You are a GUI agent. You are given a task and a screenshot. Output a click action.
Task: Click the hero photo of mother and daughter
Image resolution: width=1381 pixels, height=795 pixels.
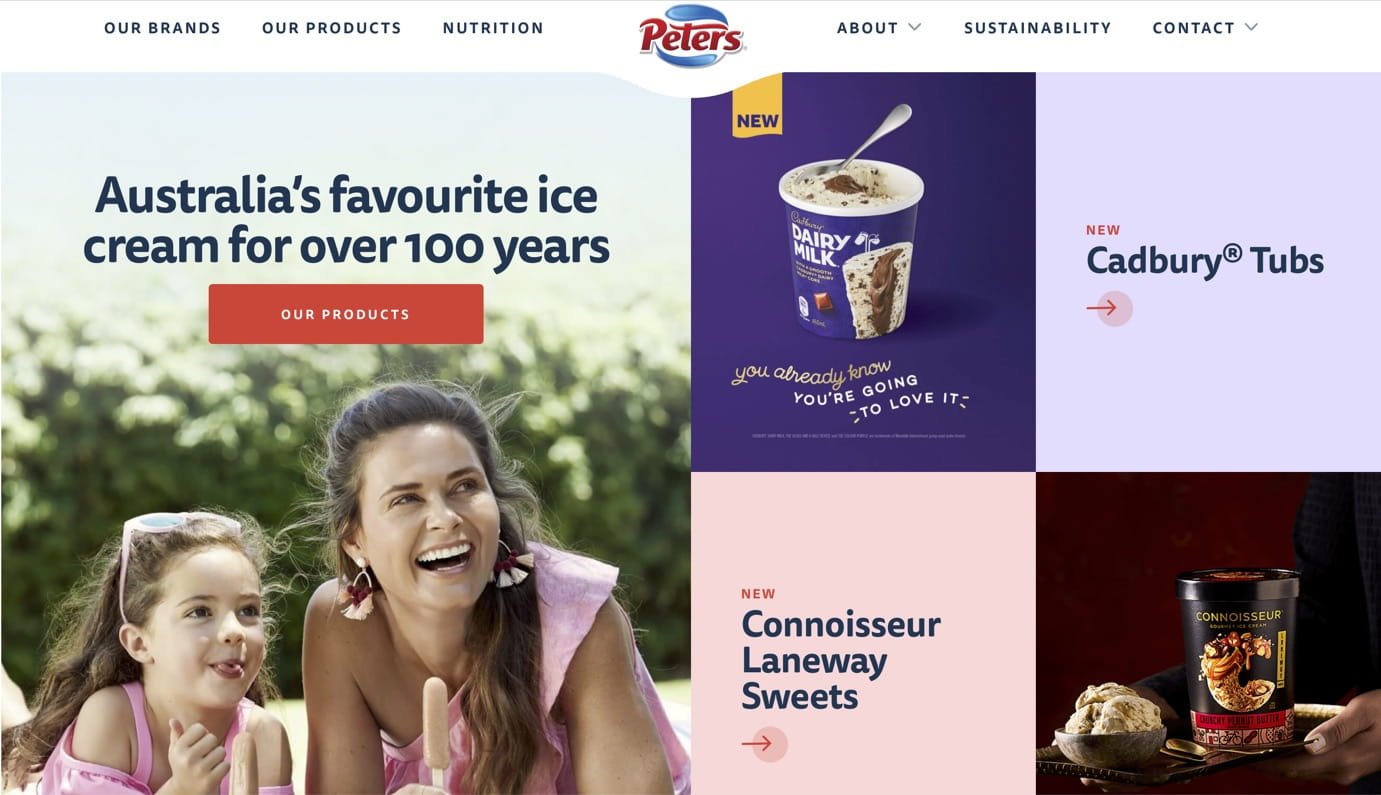point(345,560)
